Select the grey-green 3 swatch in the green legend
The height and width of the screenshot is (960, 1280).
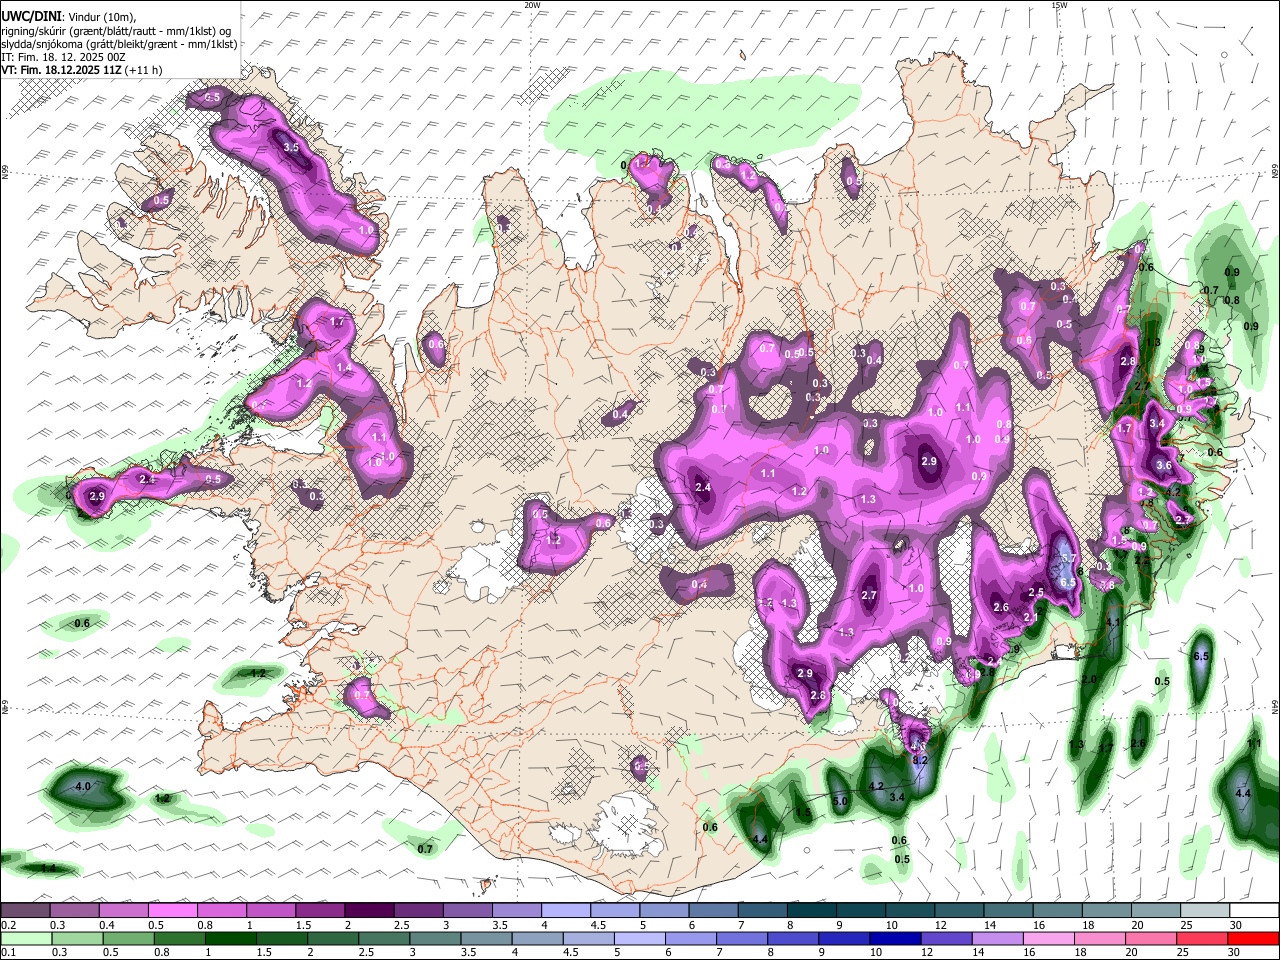point(435,938)
